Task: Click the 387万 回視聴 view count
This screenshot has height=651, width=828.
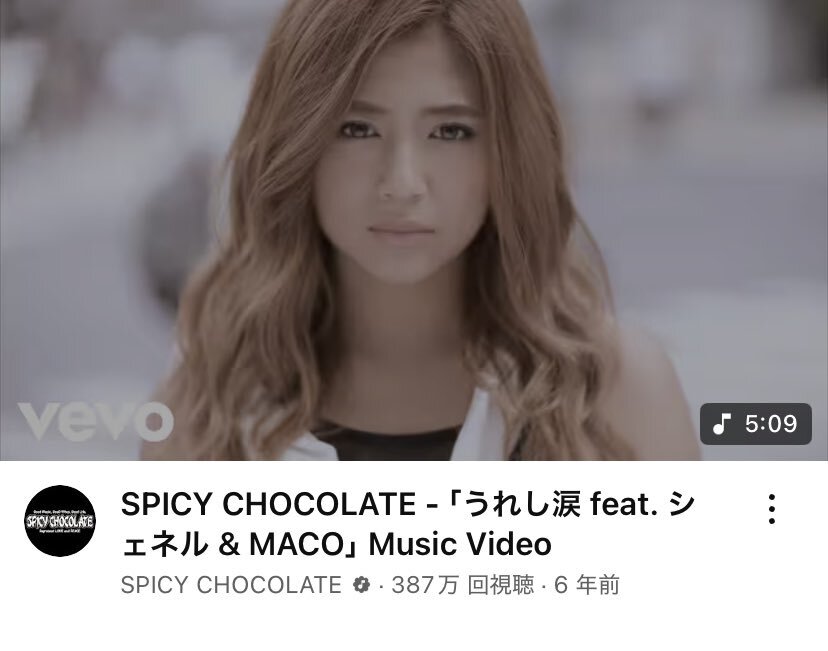Action: click(463, 585)
